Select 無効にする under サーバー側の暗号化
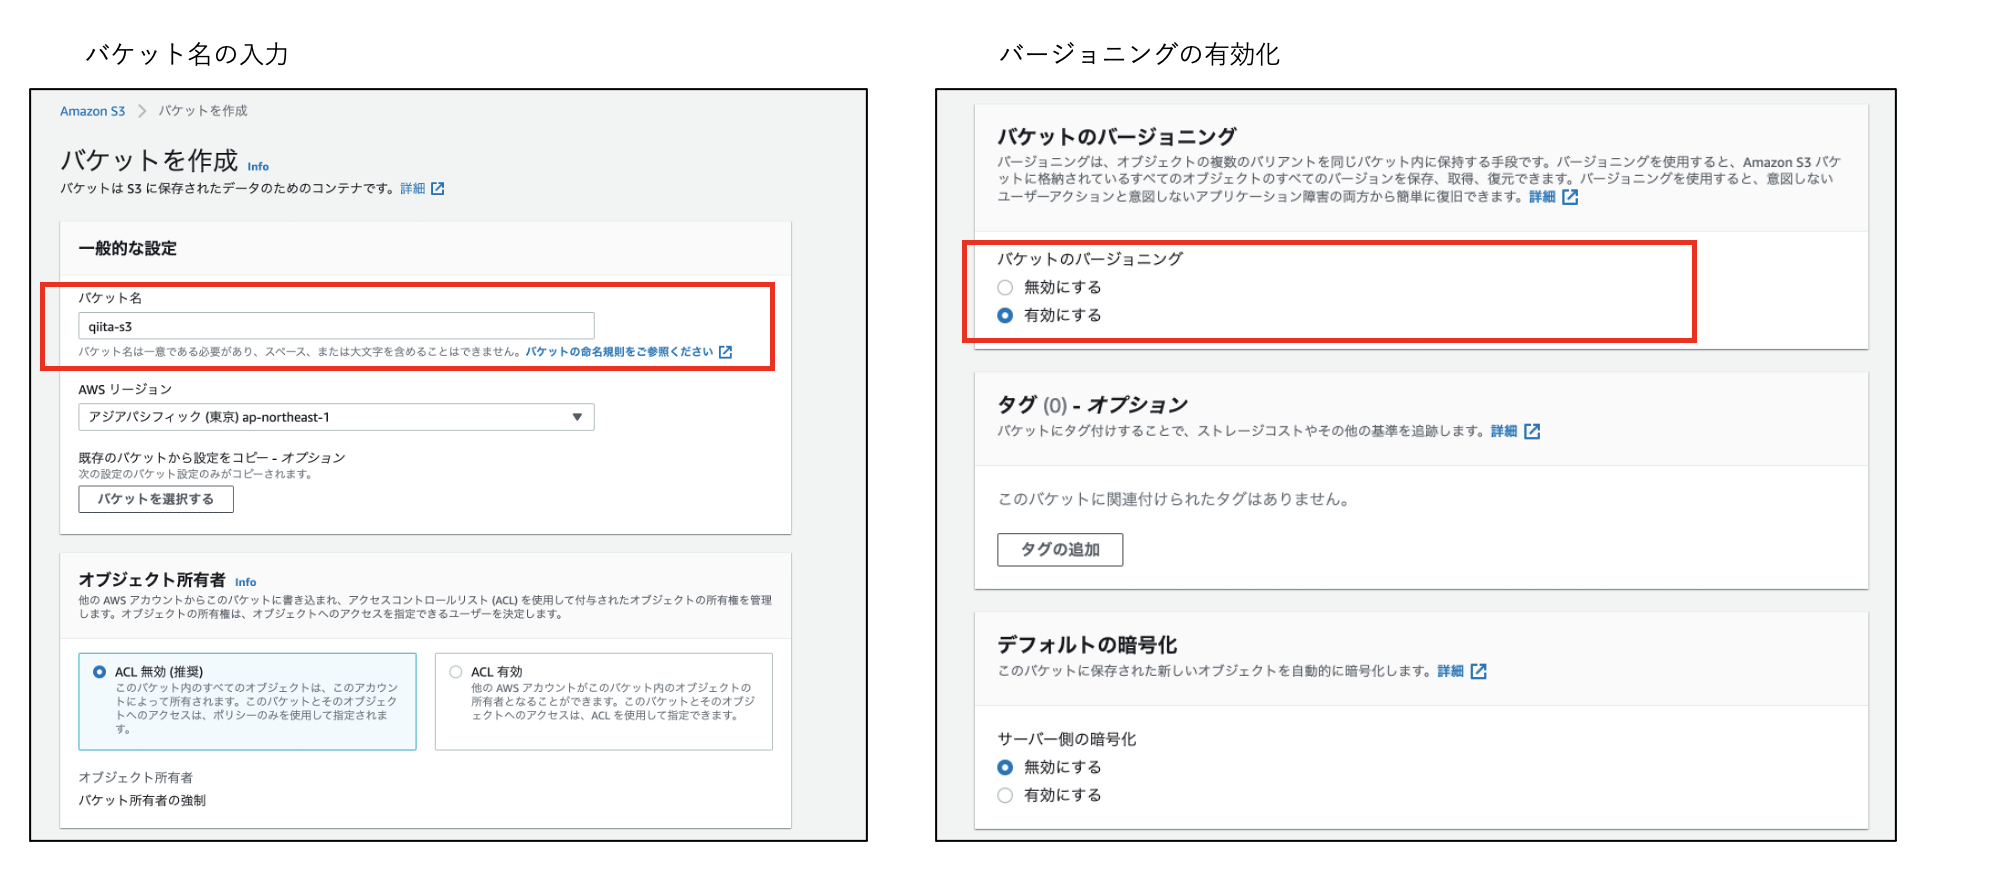This screenshot has width=1998, height=886. pyautogui.click(x=1005, y=767)
